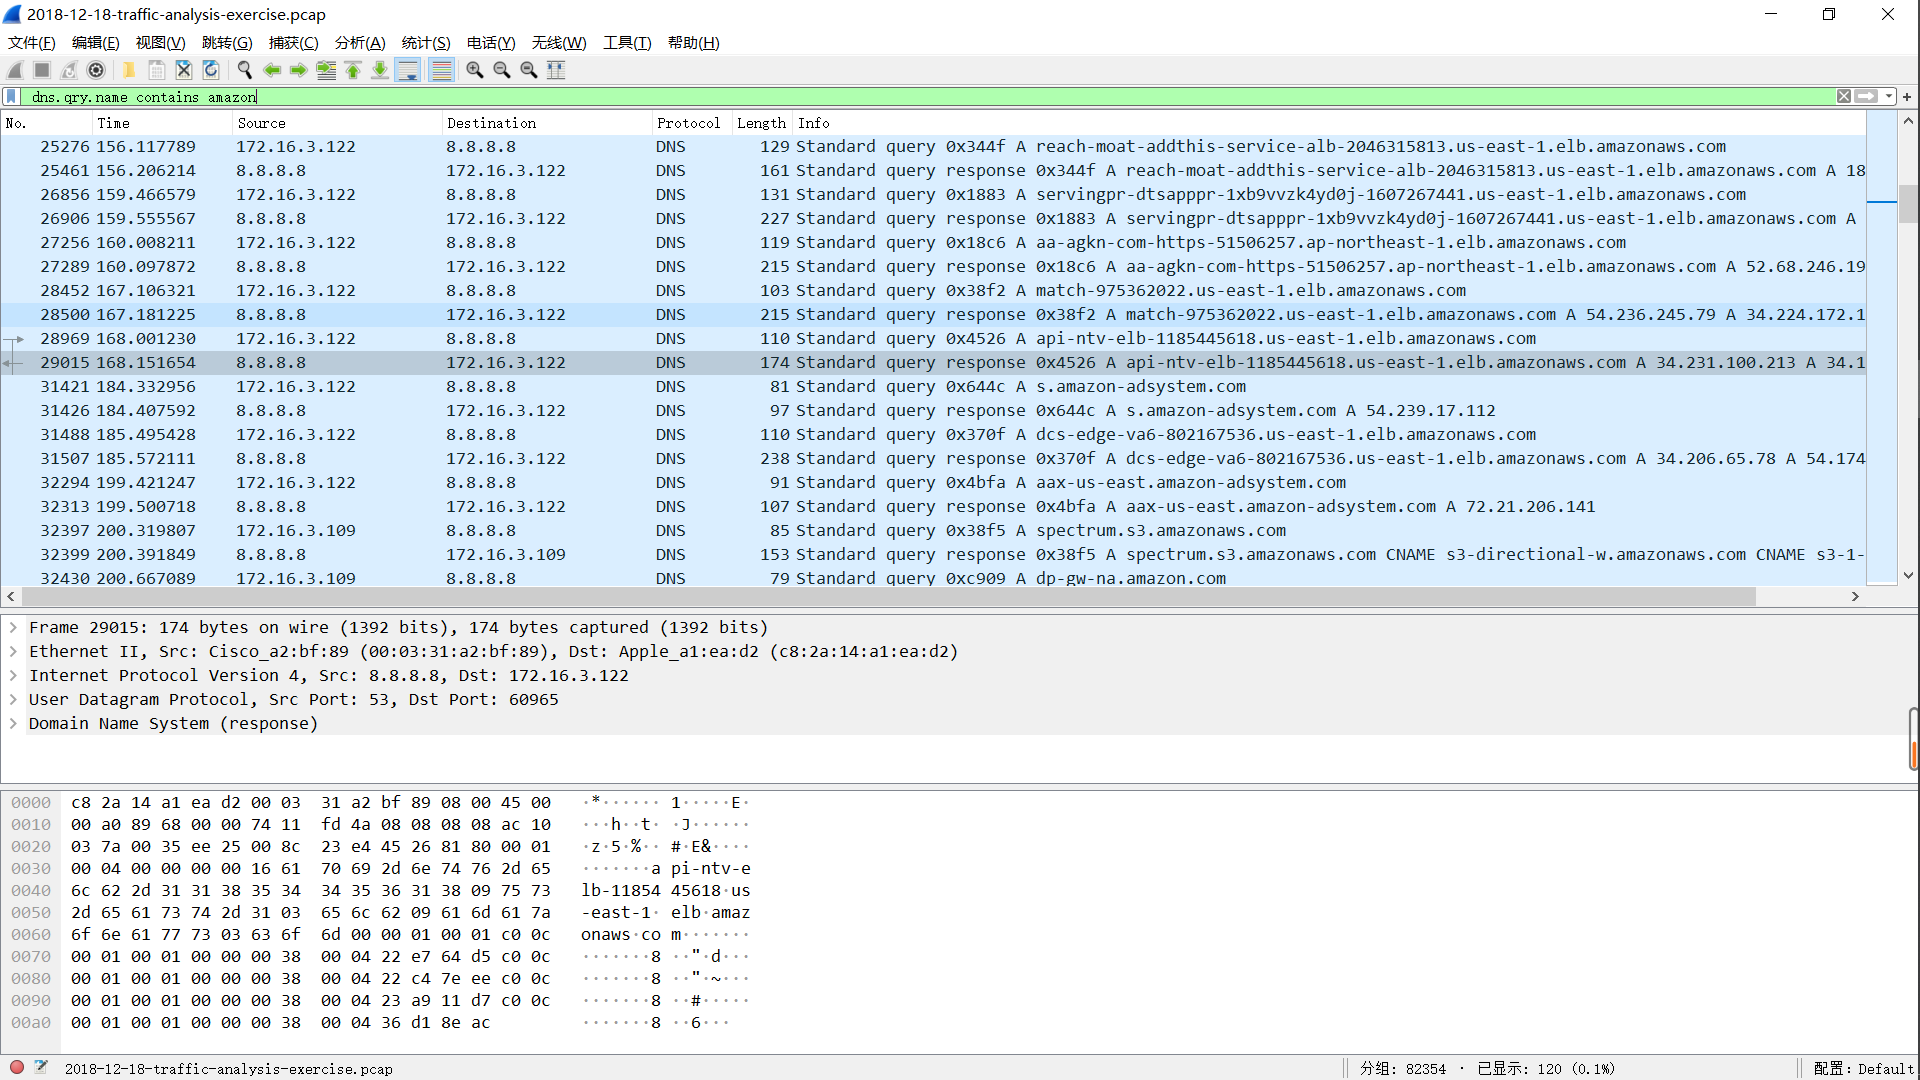Click into the display filter input field
Viewport: 1920px width, 1080px height.
pos(930,97)
